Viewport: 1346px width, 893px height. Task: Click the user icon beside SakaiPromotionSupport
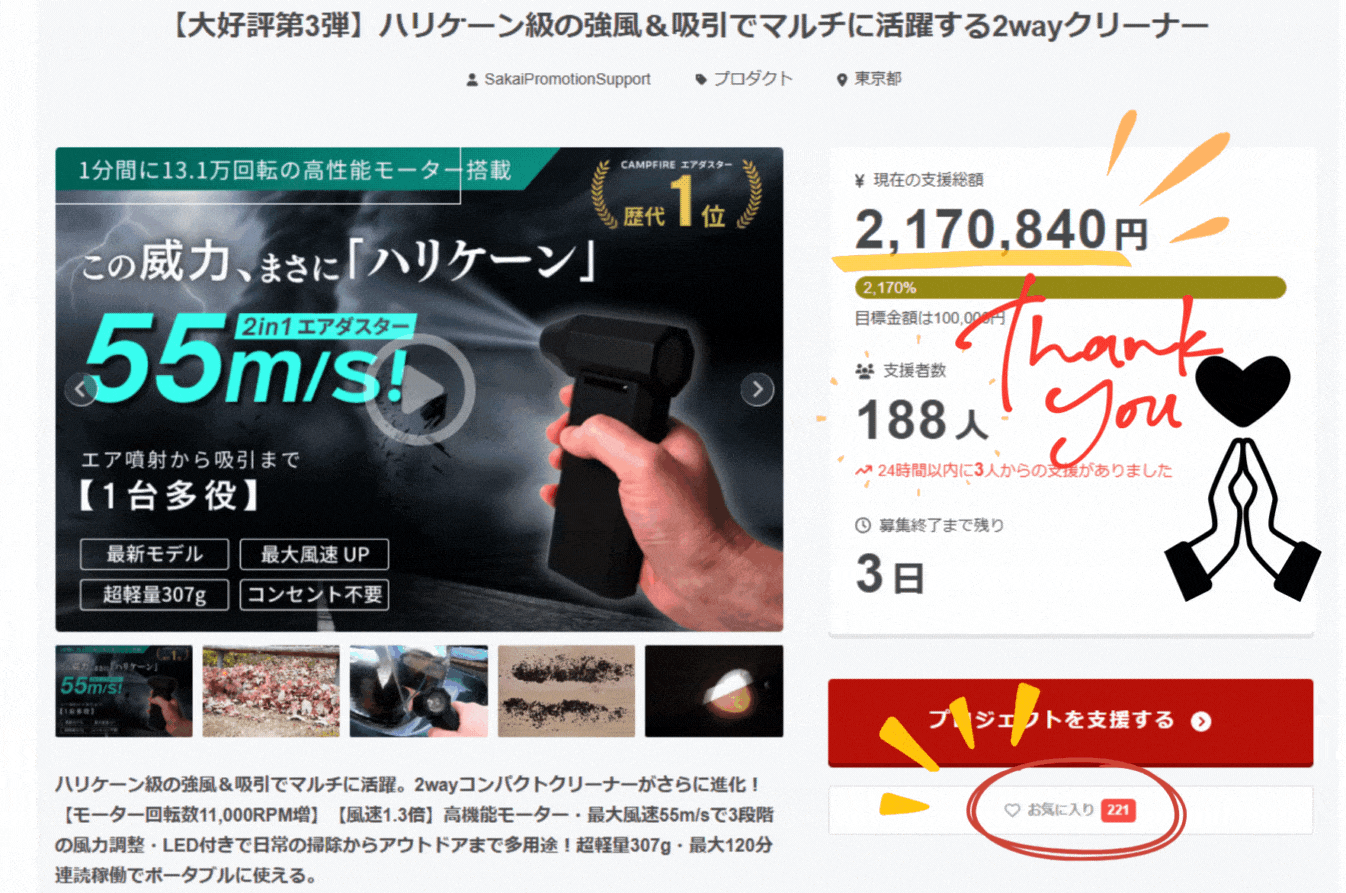[472, 79]
